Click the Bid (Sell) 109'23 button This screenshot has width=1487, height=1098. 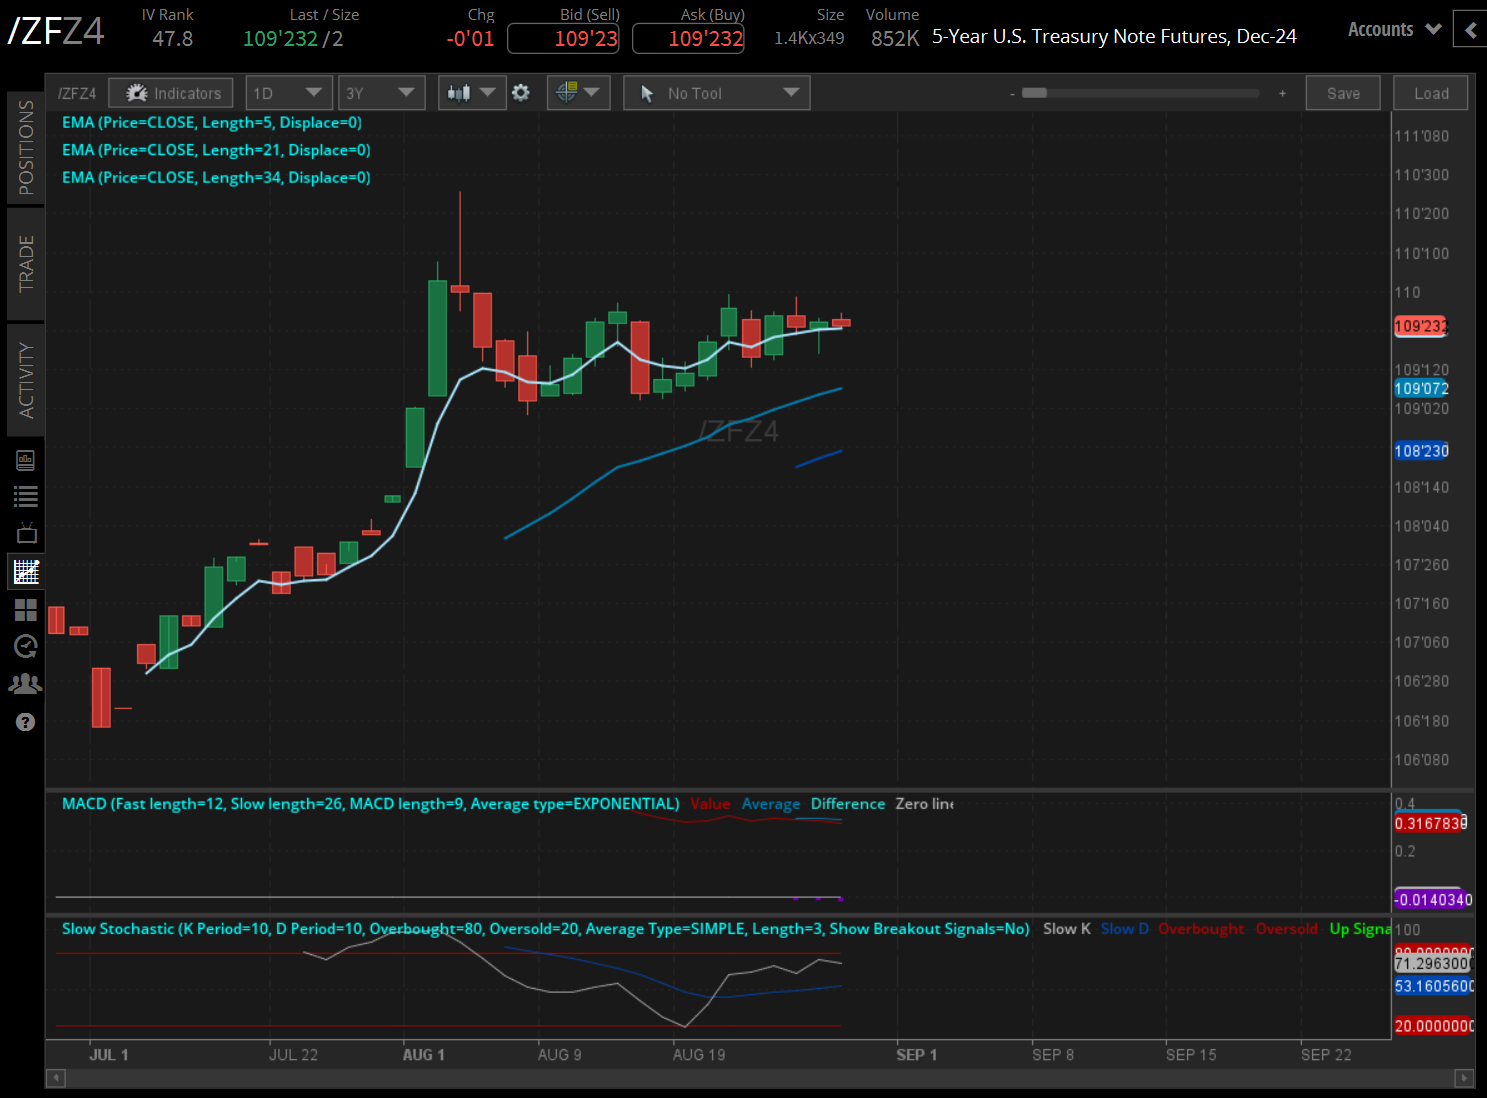pyautogui.click(x=564, y=39)
